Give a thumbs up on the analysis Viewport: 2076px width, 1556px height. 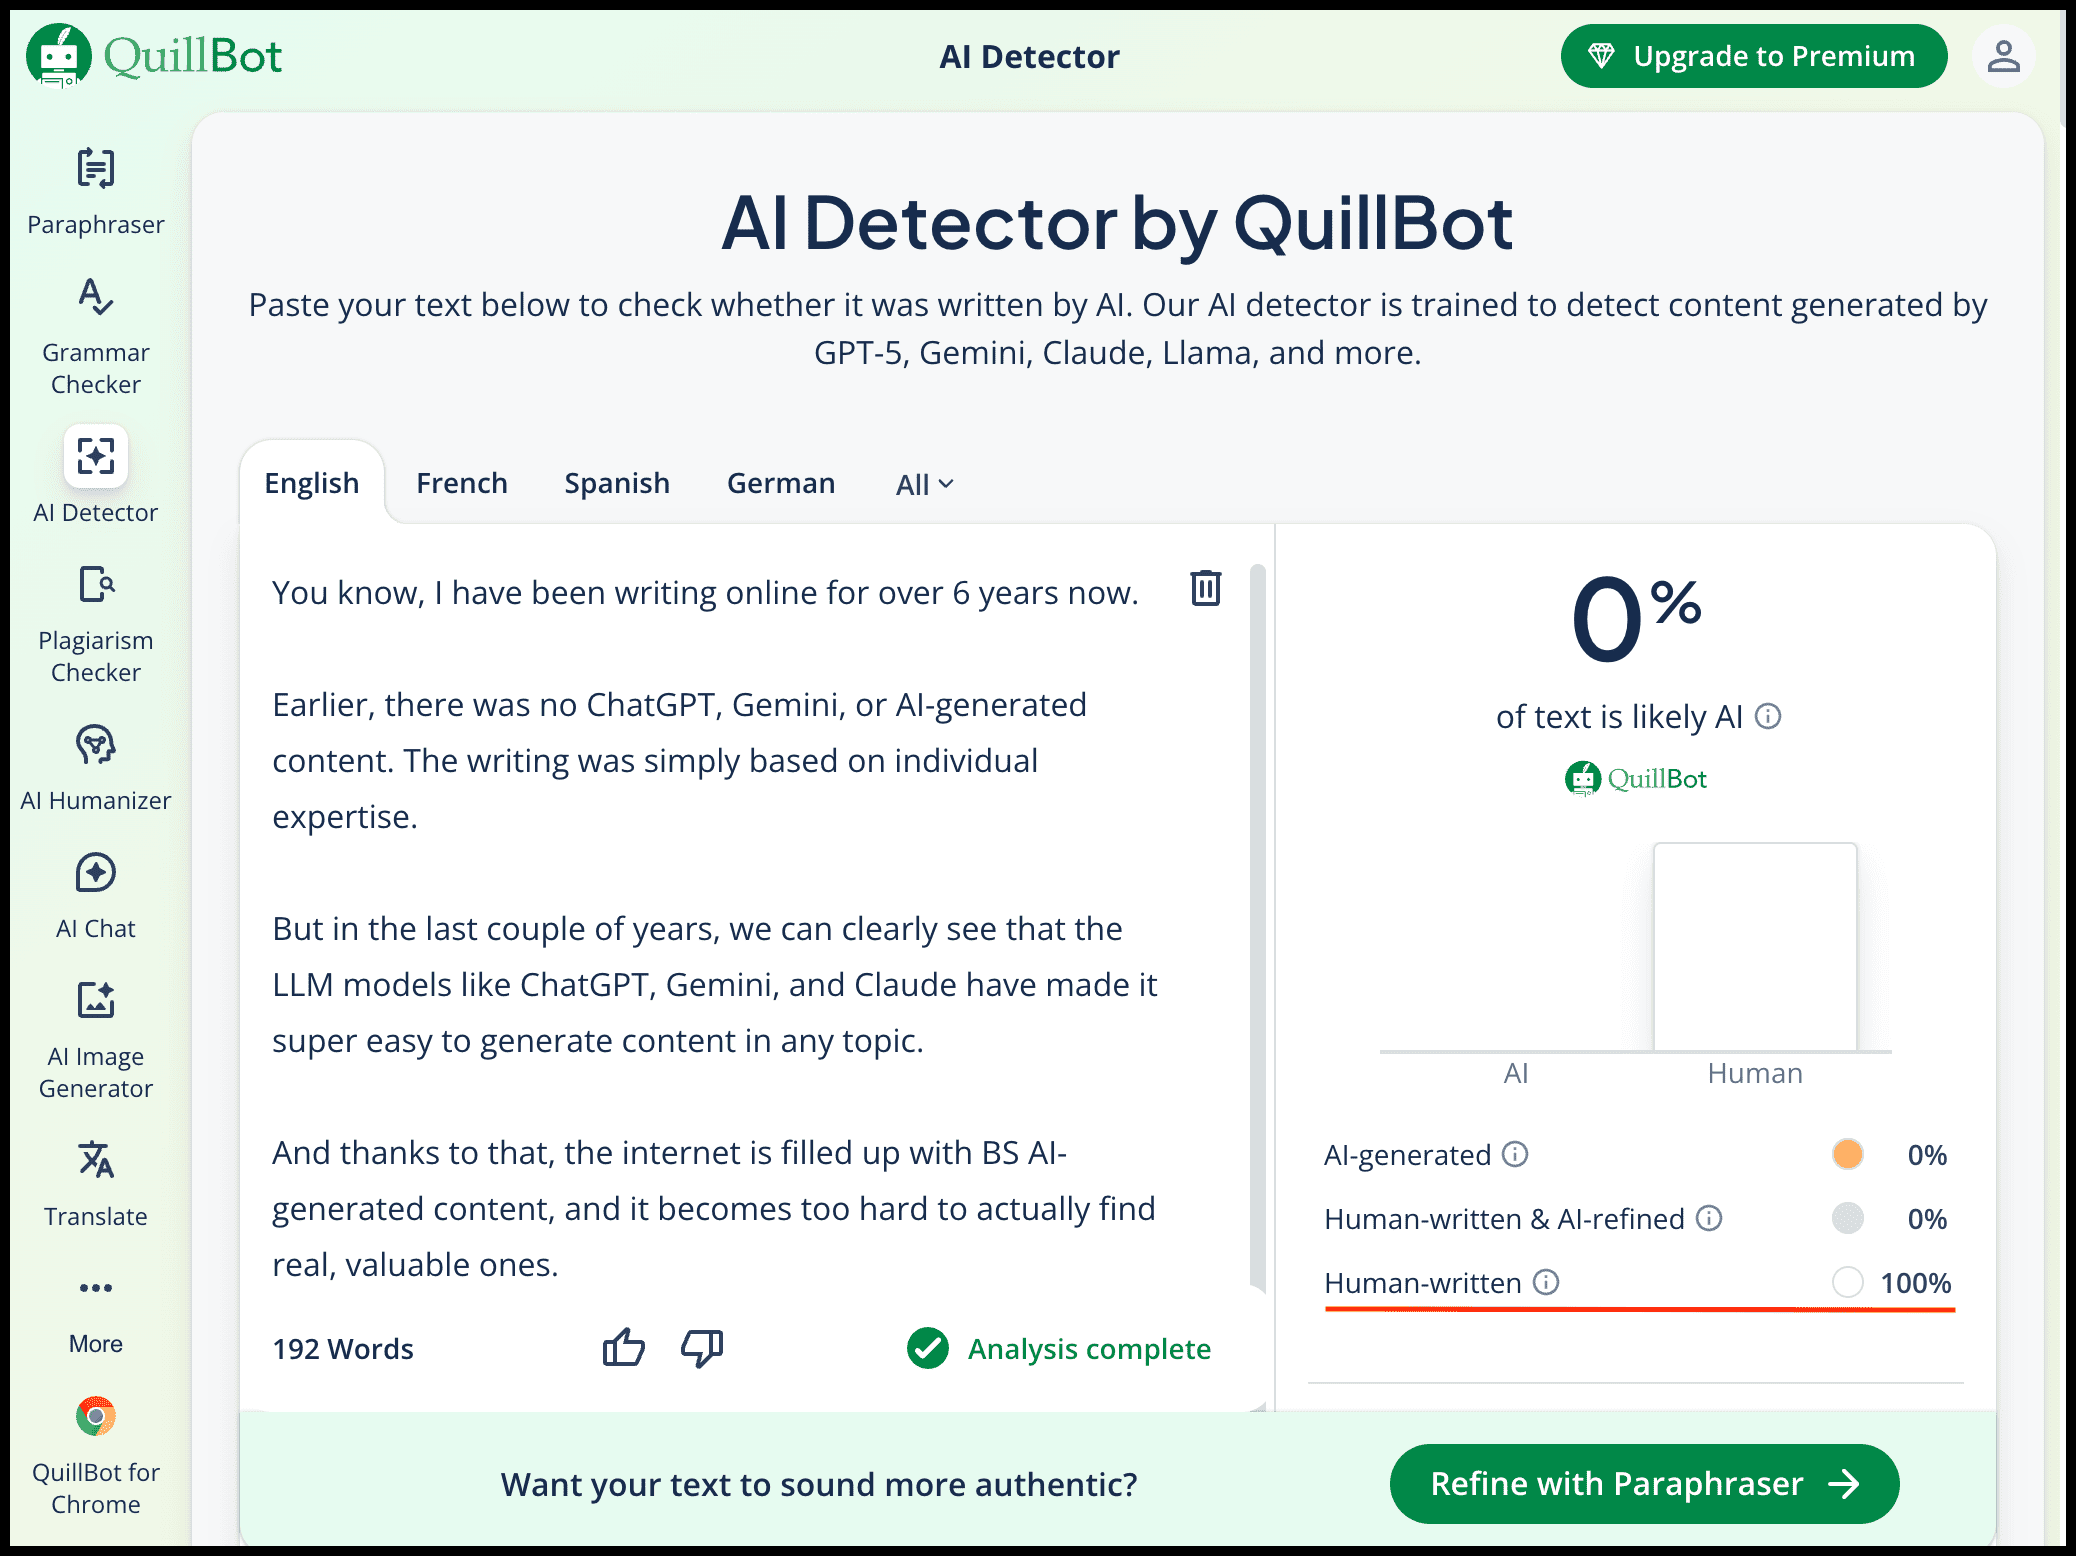pyautogui.click(x=624, y=1348)
